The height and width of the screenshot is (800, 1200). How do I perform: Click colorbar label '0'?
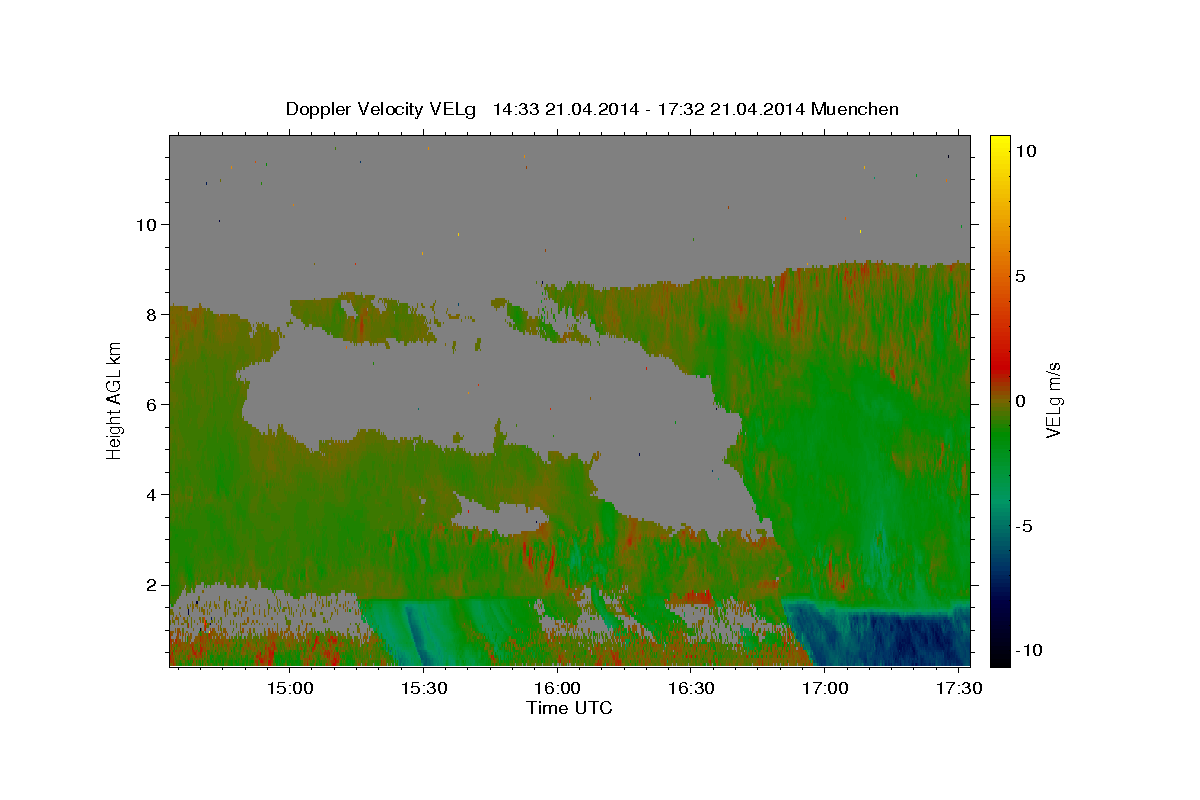(x=1019, y=401)
